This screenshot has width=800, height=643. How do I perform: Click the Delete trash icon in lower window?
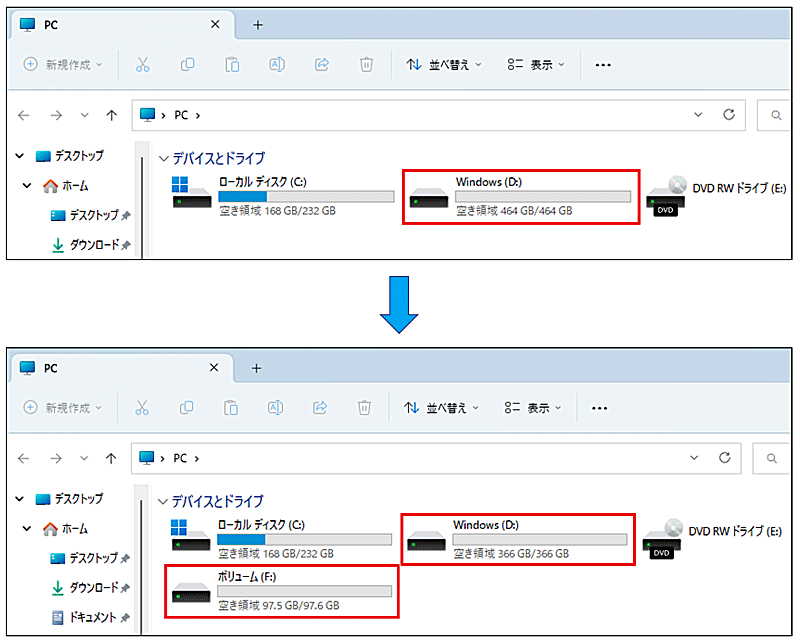tap(364, 408)
